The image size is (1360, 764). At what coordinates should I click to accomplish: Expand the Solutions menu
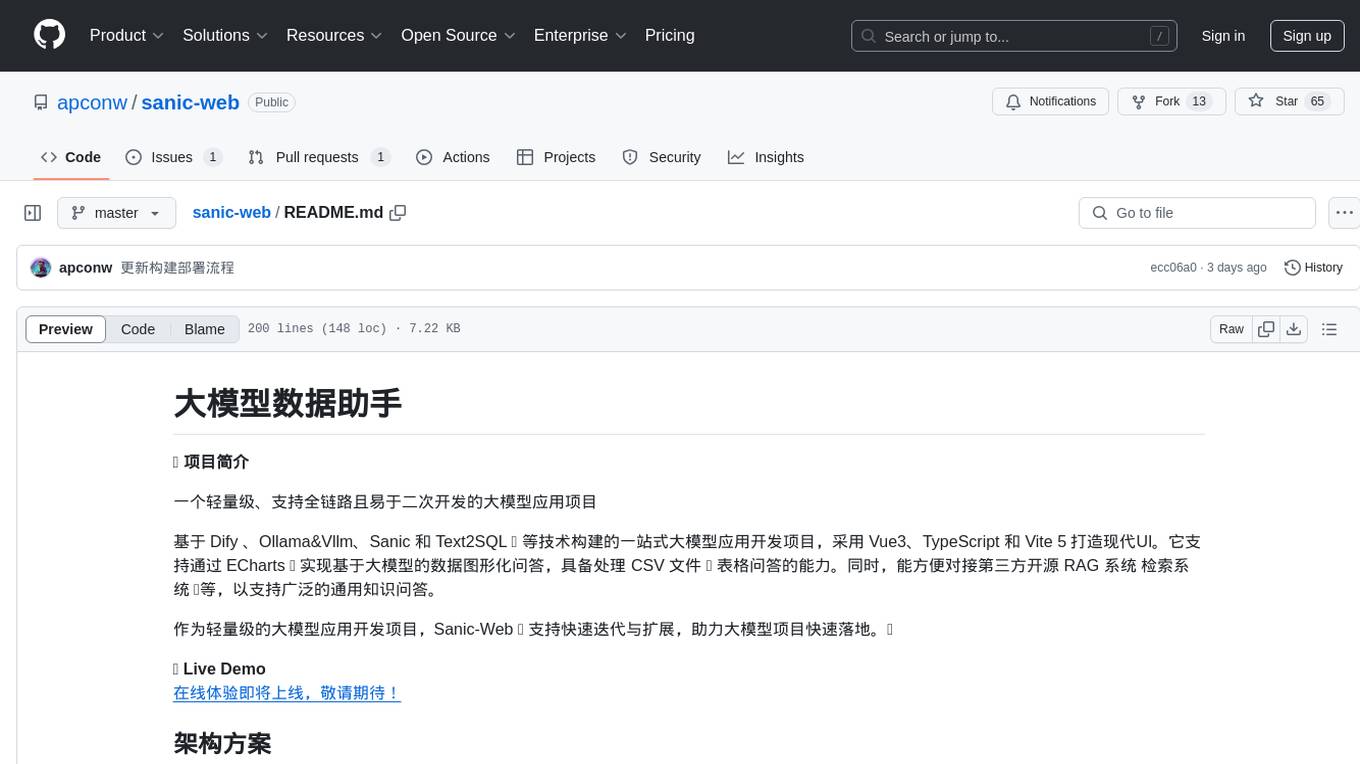(225, 35)
